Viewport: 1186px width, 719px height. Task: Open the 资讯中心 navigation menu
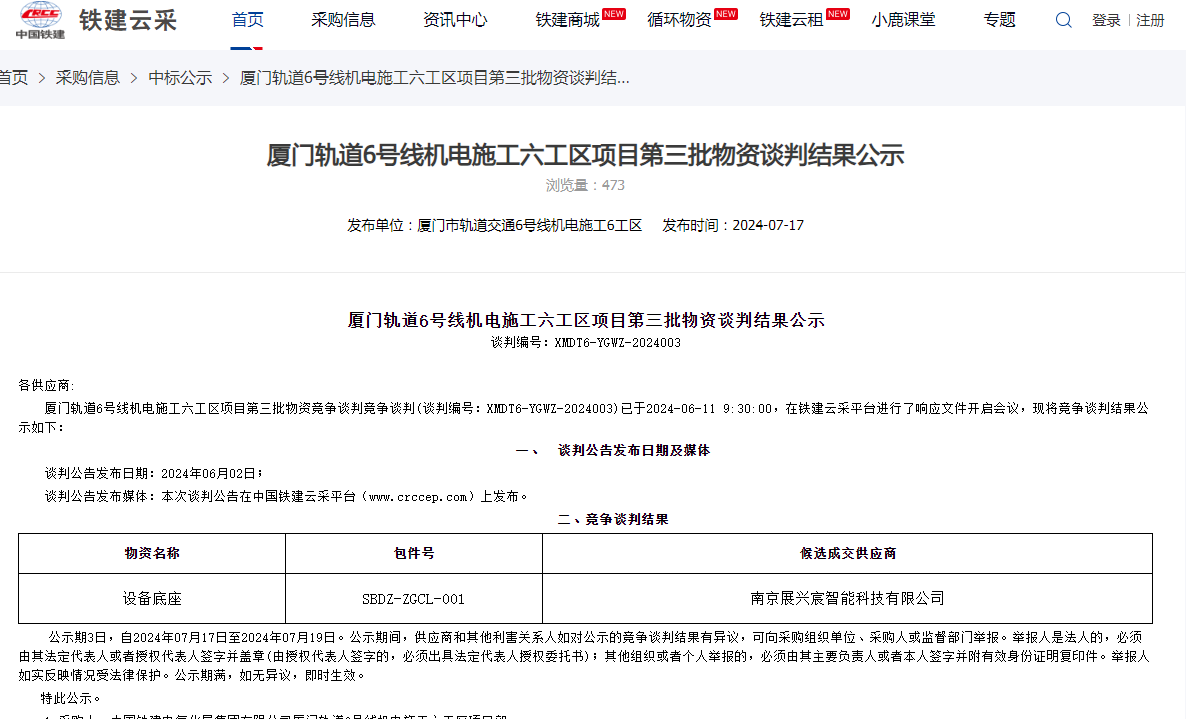pos(455,20)
